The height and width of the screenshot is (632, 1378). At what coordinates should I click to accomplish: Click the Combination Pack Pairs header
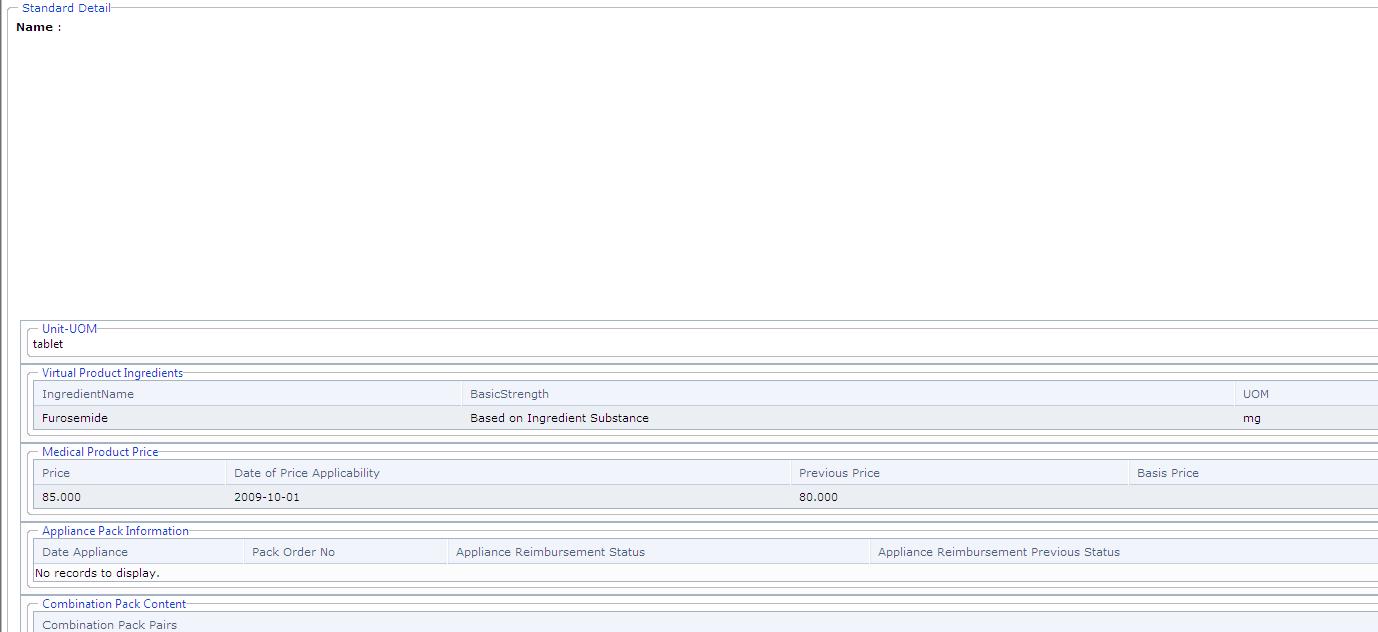pyautogui.click(x=109, y=625)
